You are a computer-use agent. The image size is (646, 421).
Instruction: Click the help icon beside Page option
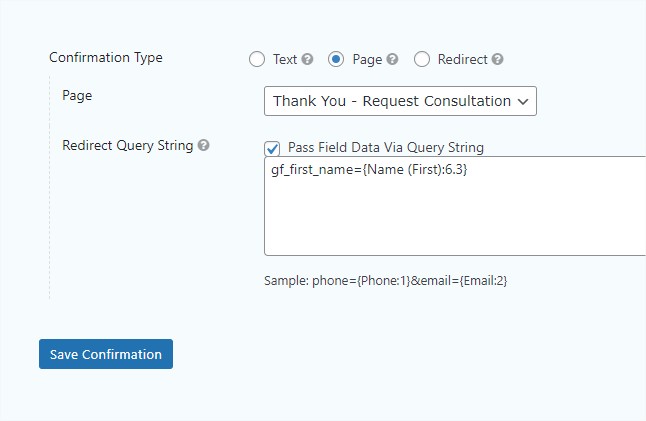pos(393,59)
